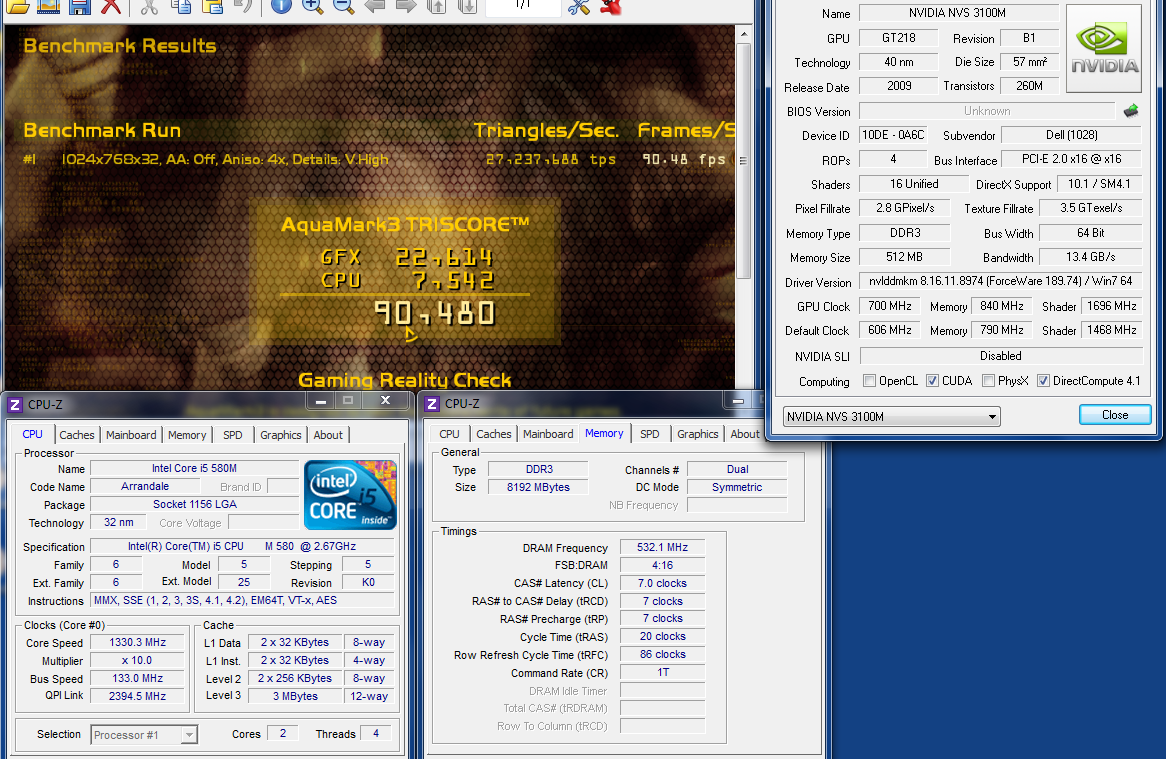Go to previous image with left arrow icon

coord(374,7)
